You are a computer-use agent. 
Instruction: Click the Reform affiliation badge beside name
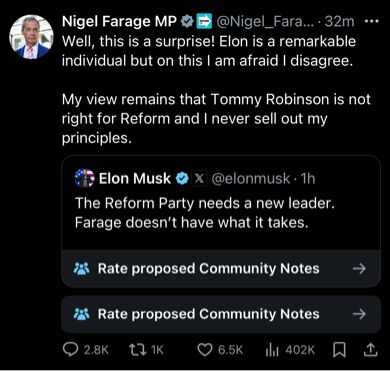[x=205, y=22]
